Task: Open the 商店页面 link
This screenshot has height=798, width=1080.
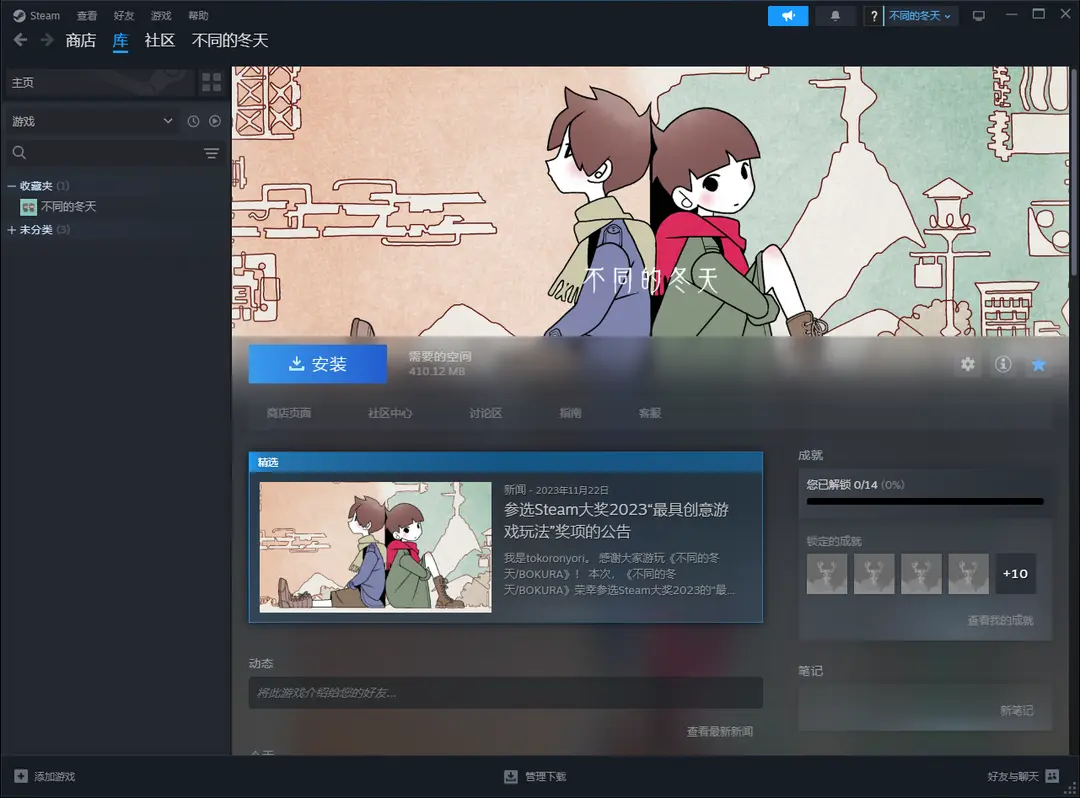Action: coord(289,413)
